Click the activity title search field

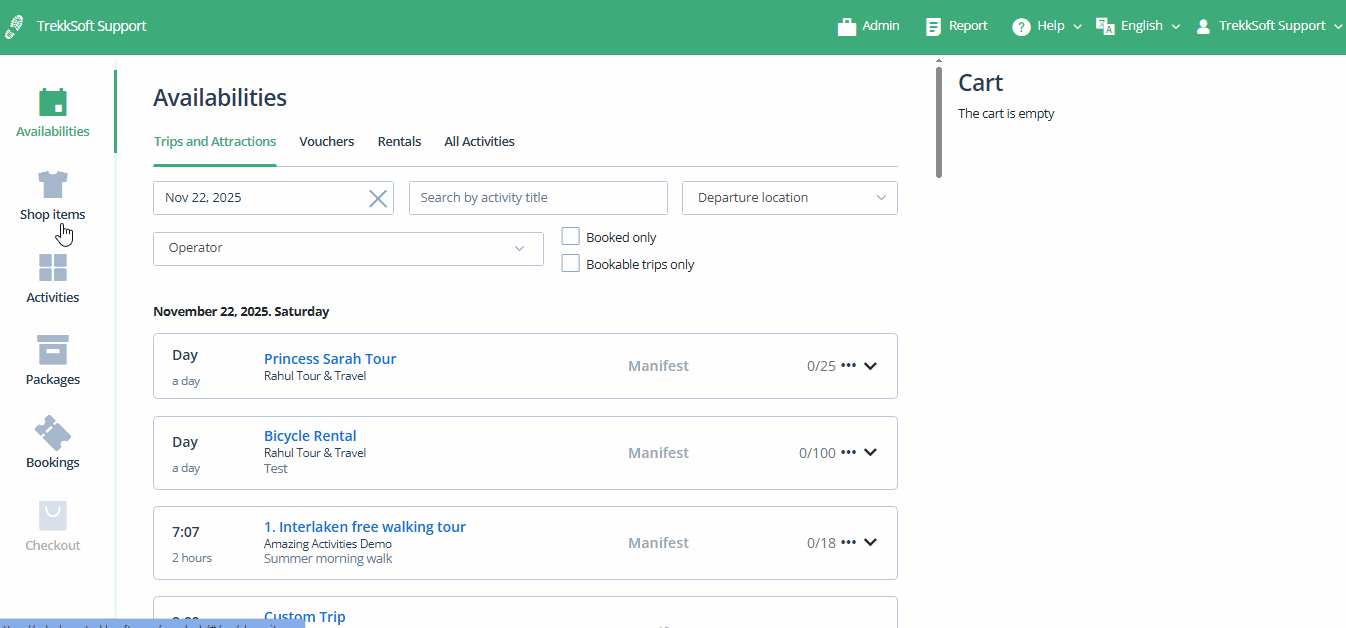[538, 197]
